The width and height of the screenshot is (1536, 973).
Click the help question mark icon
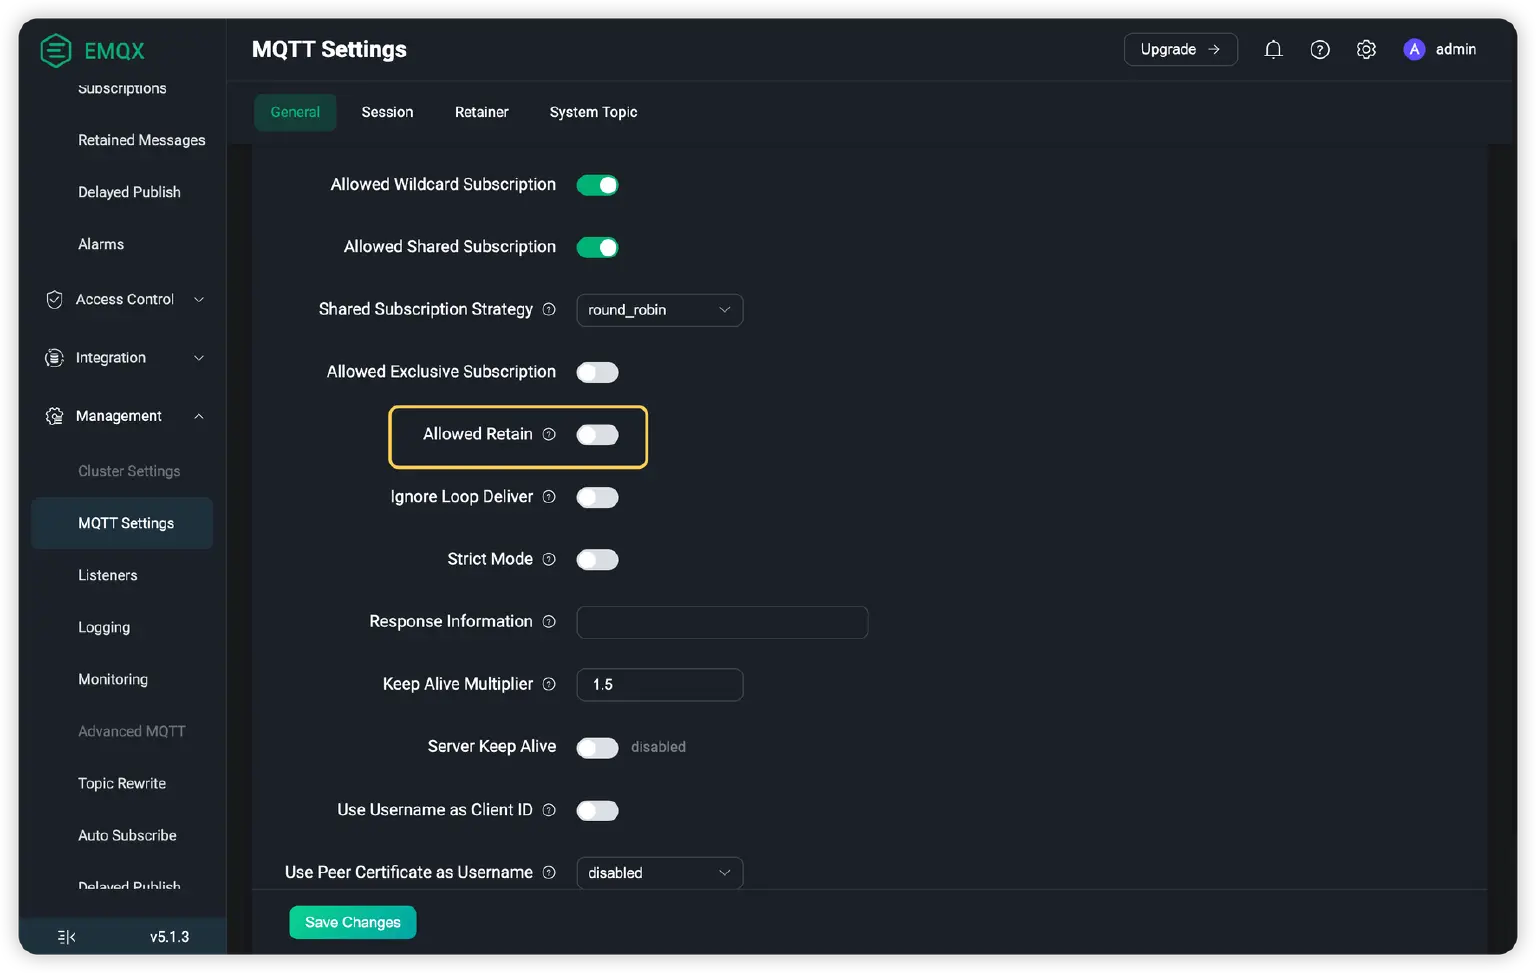[x=1320, y=49]
